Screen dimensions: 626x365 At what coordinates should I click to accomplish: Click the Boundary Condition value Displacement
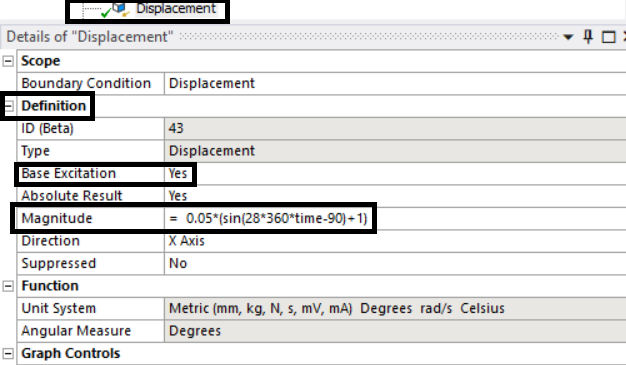pos(395,83)
